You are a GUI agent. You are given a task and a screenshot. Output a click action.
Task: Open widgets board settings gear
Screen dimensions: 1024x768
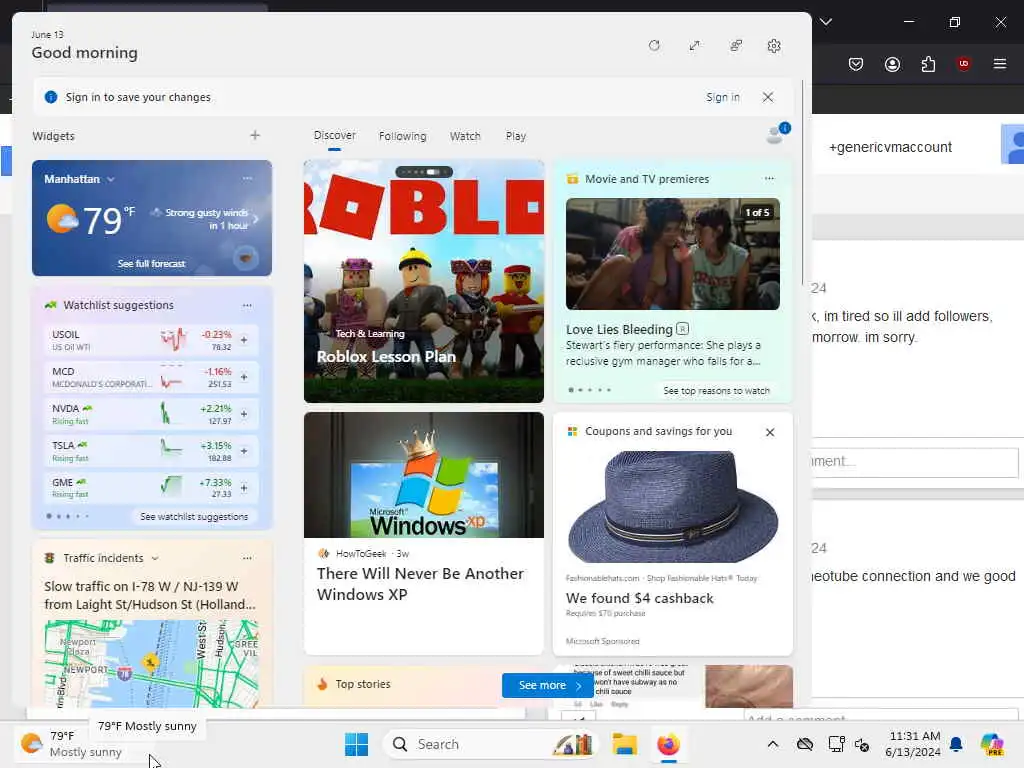[774, 46]
